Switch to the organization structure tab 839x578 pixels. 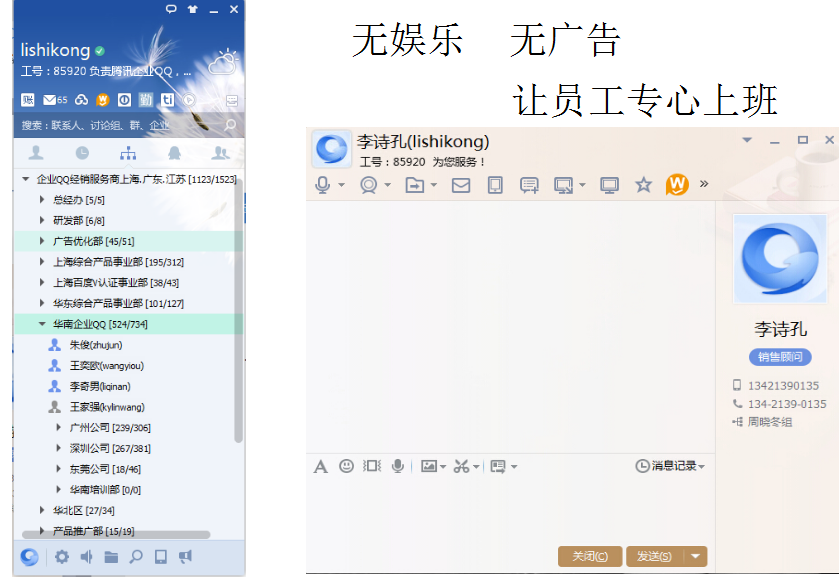click(x=128, y=153)
